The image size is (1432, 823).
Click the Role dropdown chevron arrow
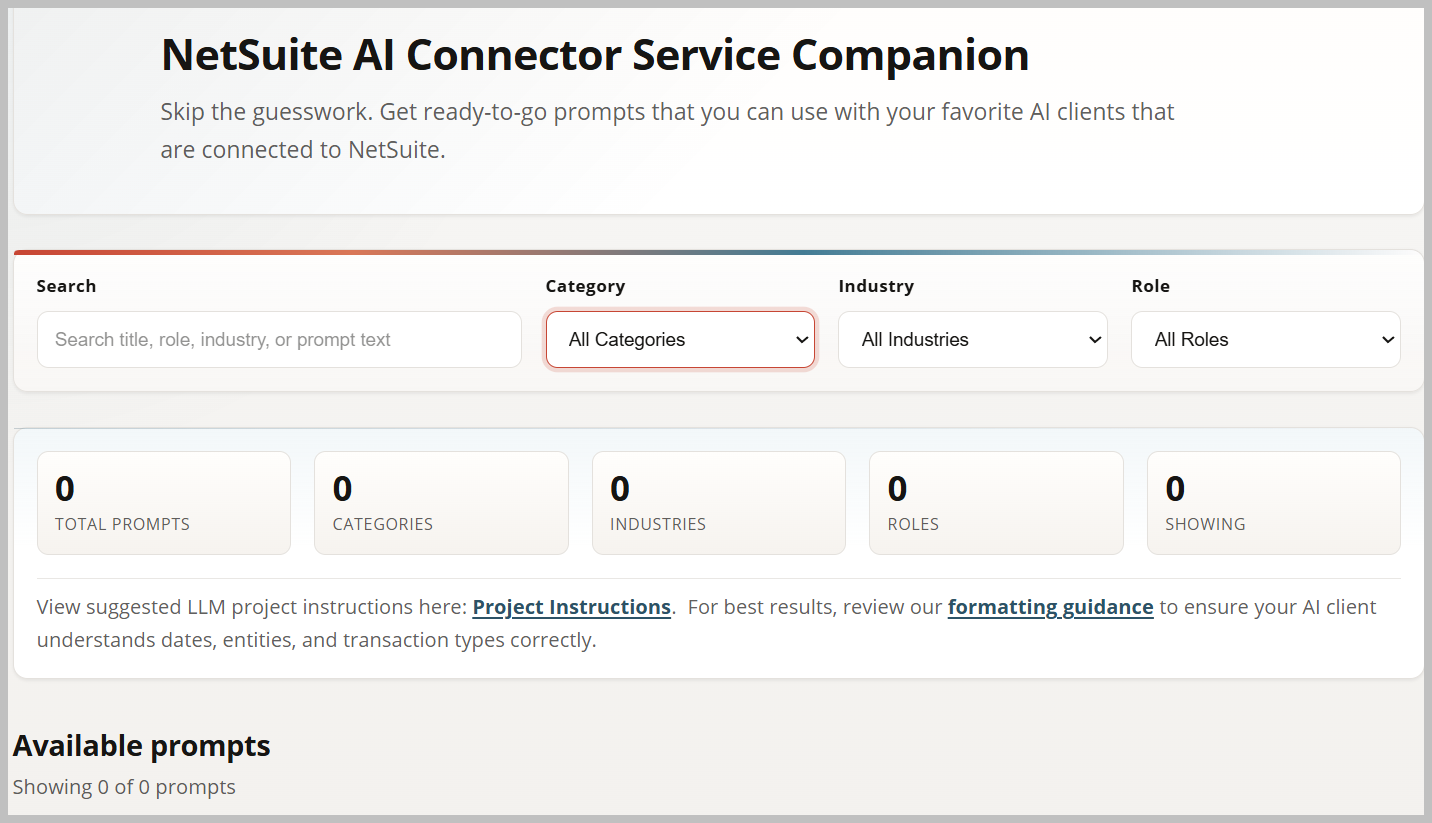pyautogui.click(x=1388, y=340)
